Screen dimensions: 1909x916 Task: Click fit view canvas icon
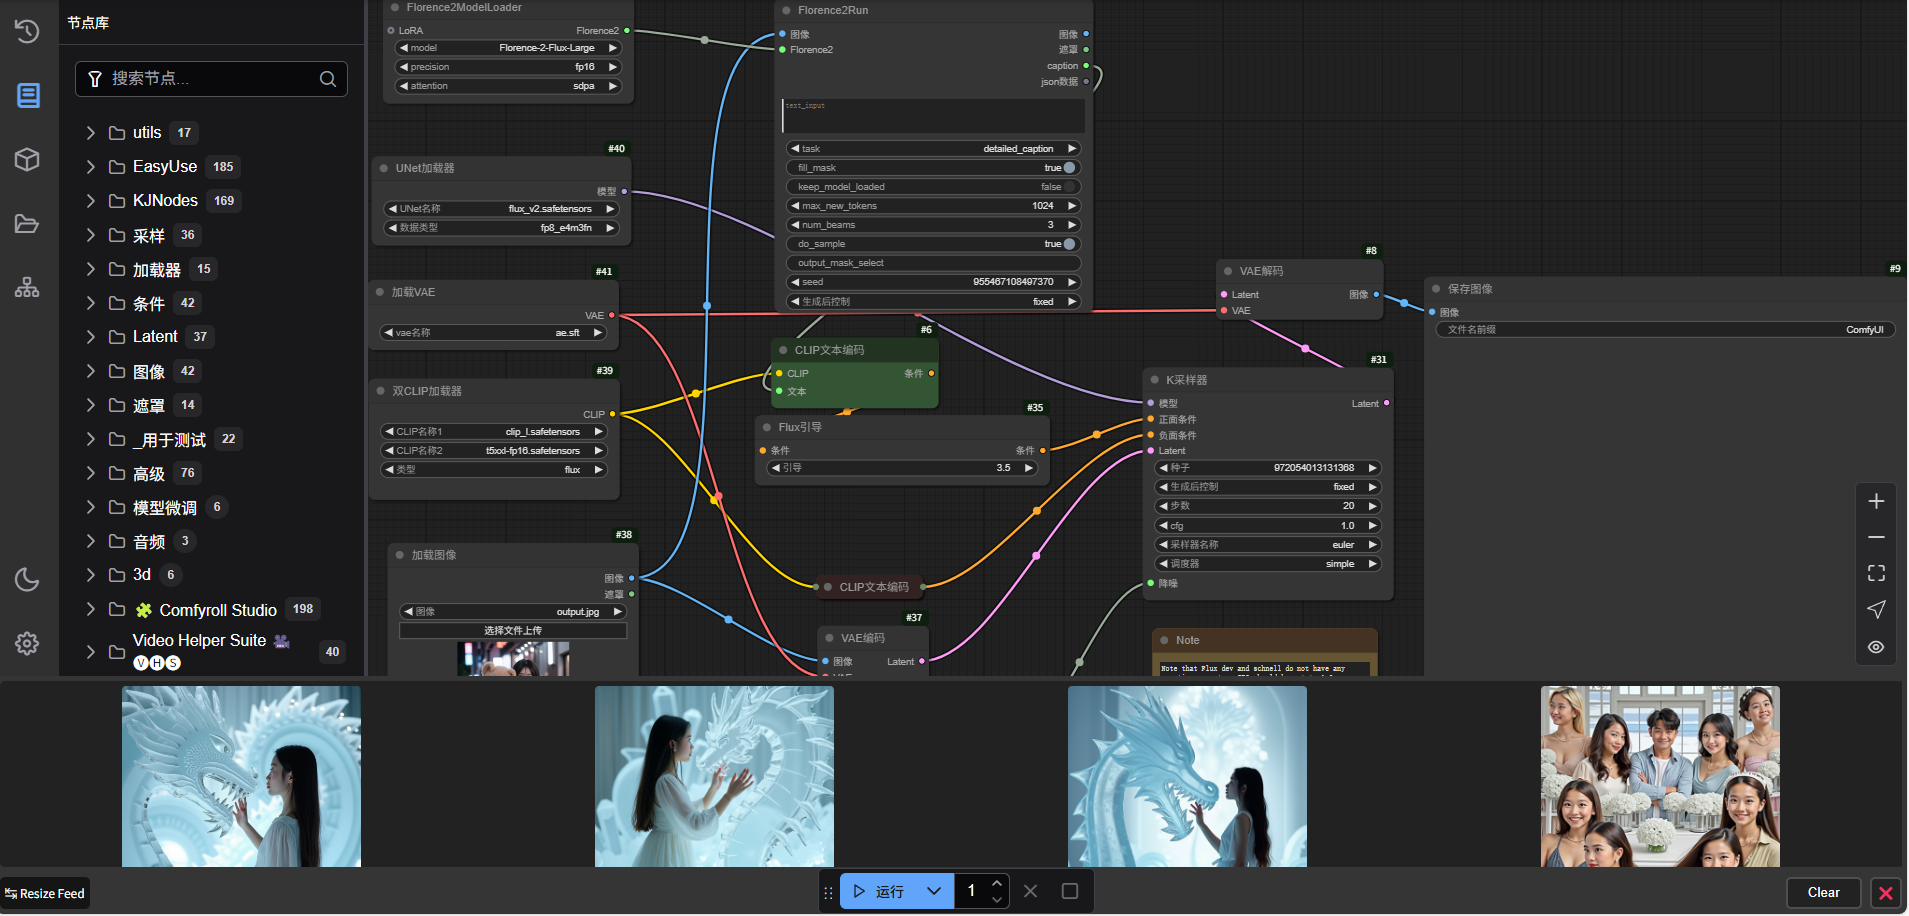[1876, 573]
